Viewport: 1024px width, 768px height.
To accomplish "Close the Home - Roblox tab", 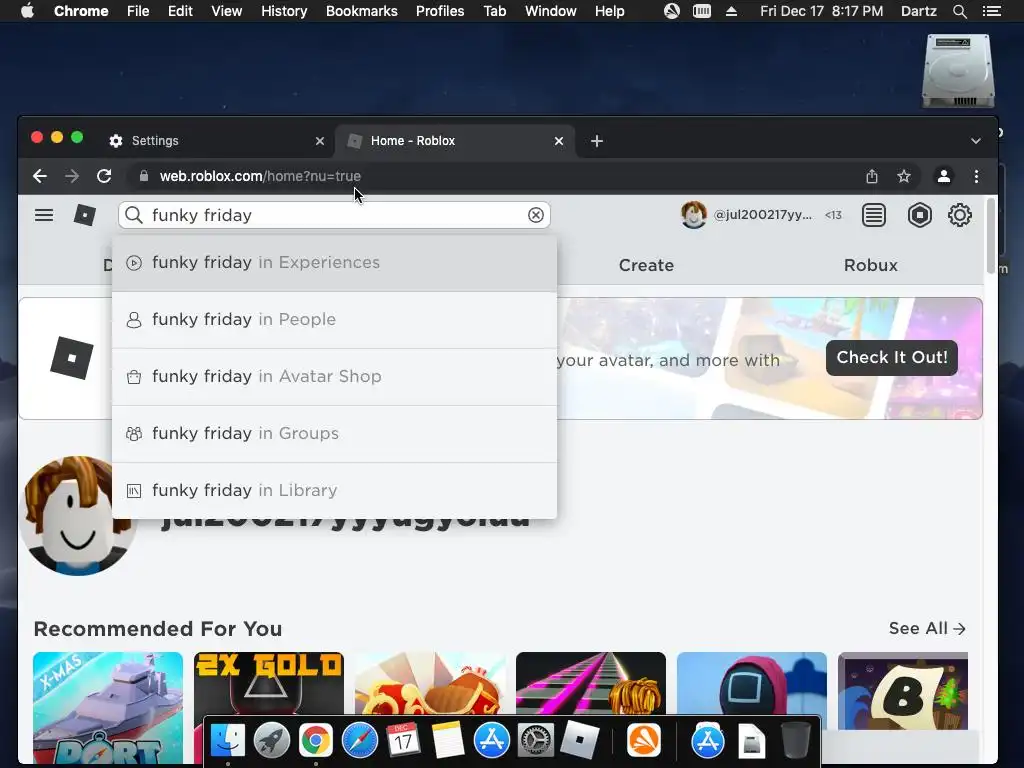I will (x=559, y=141).
